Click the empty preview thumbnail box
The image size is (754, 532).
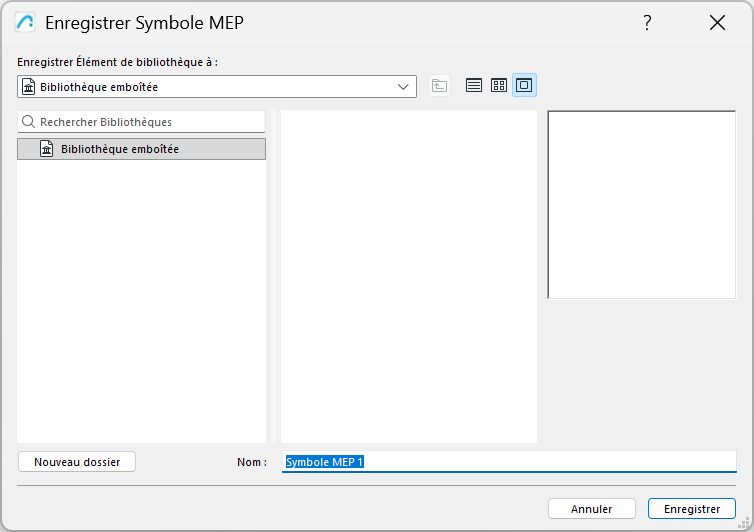click(642, 205)
